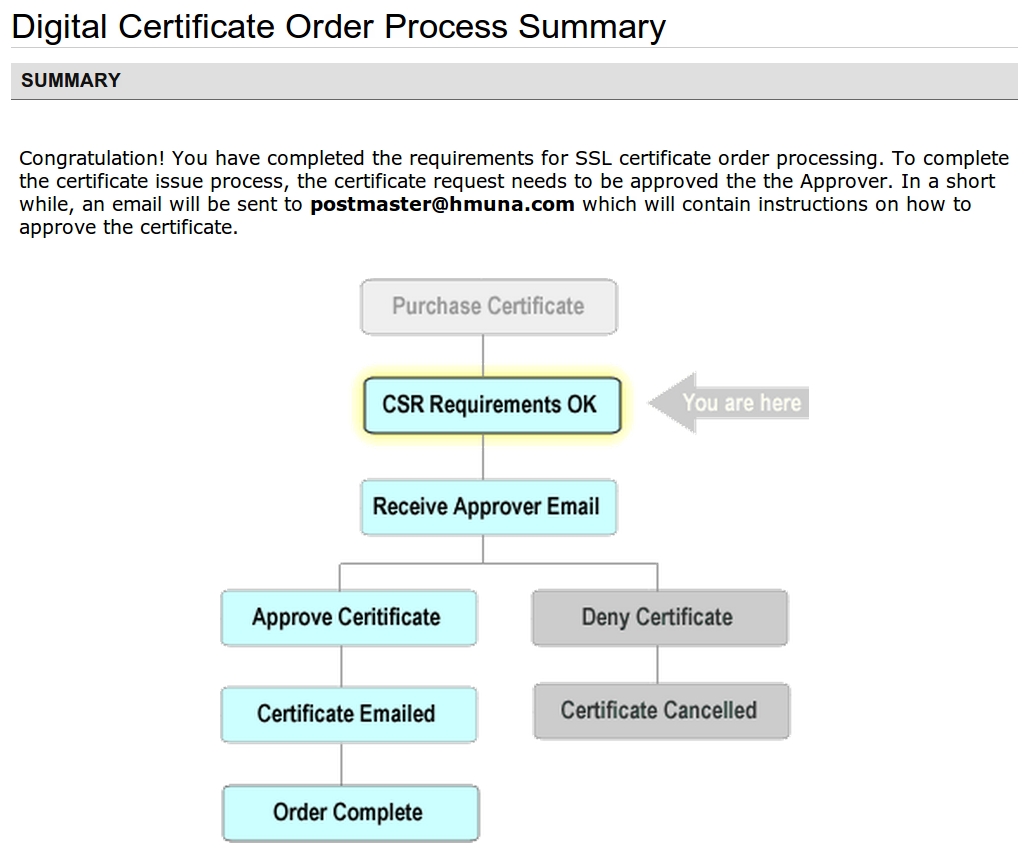This screenshot has width=1029, height=857.
Task: Click the grey Deny Certificate box
Action: [x=658, y=617]
